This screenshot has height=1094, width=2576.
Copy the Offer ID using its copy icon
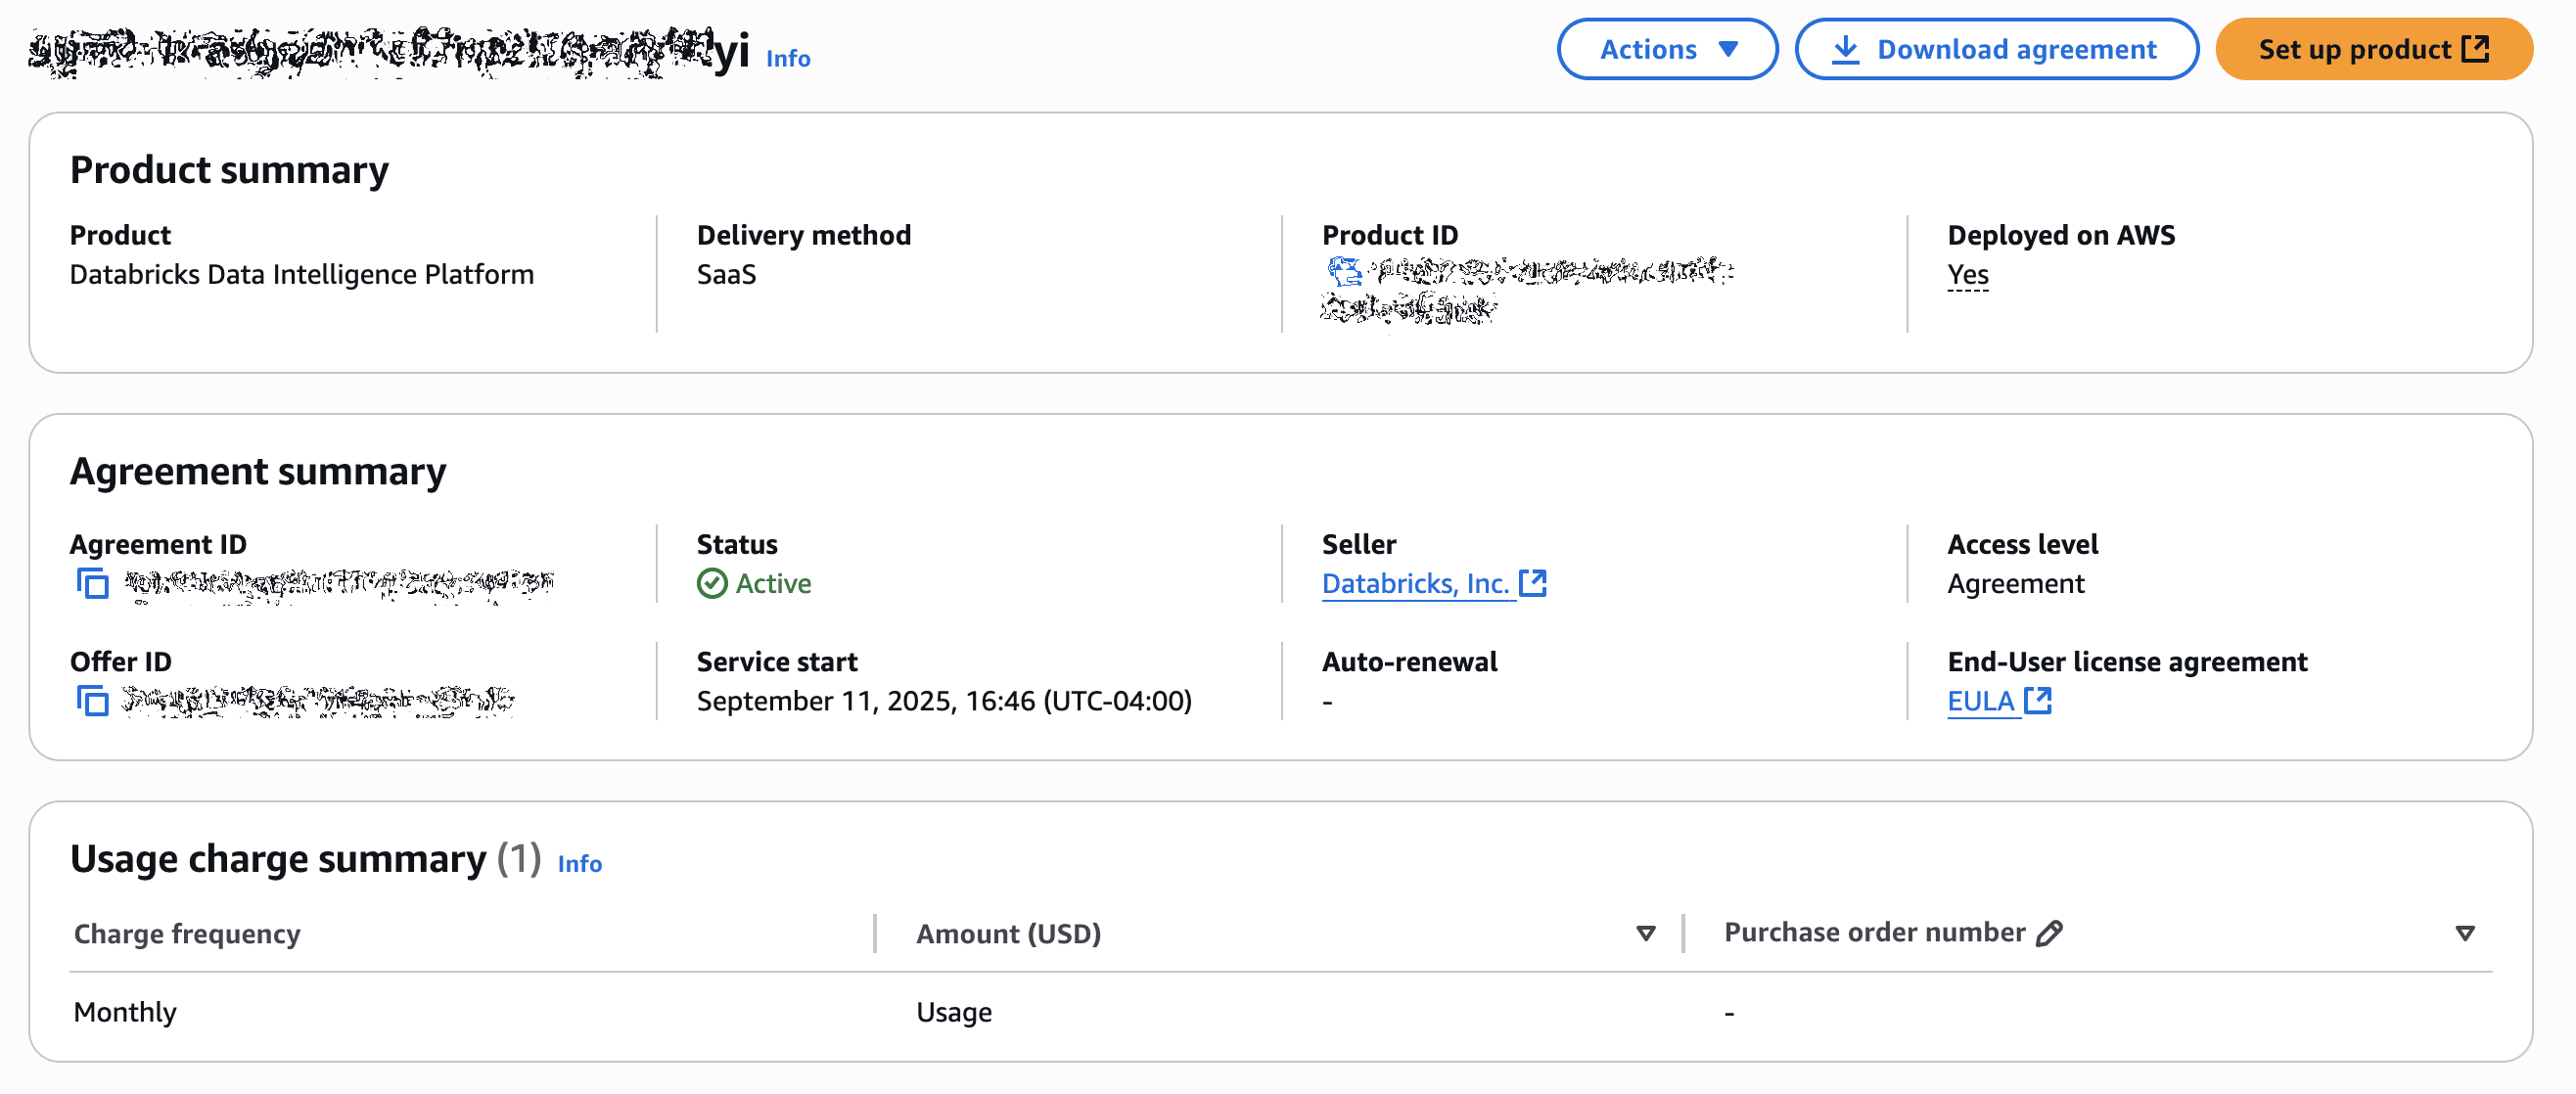[x=92, y=701]
